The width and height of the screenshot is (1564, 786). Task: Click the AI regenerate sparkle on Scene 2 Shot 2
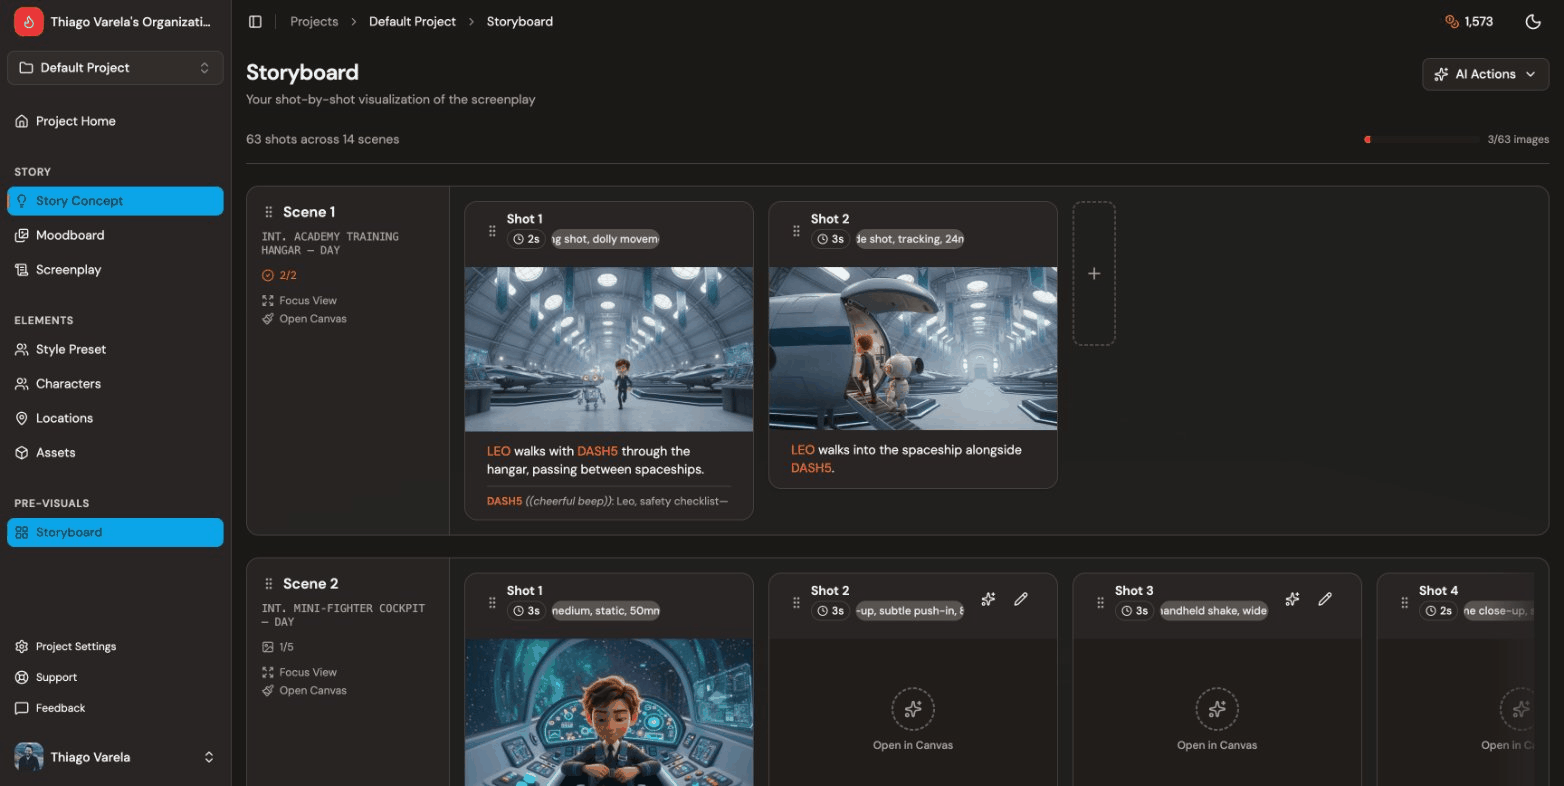point(987,598)
